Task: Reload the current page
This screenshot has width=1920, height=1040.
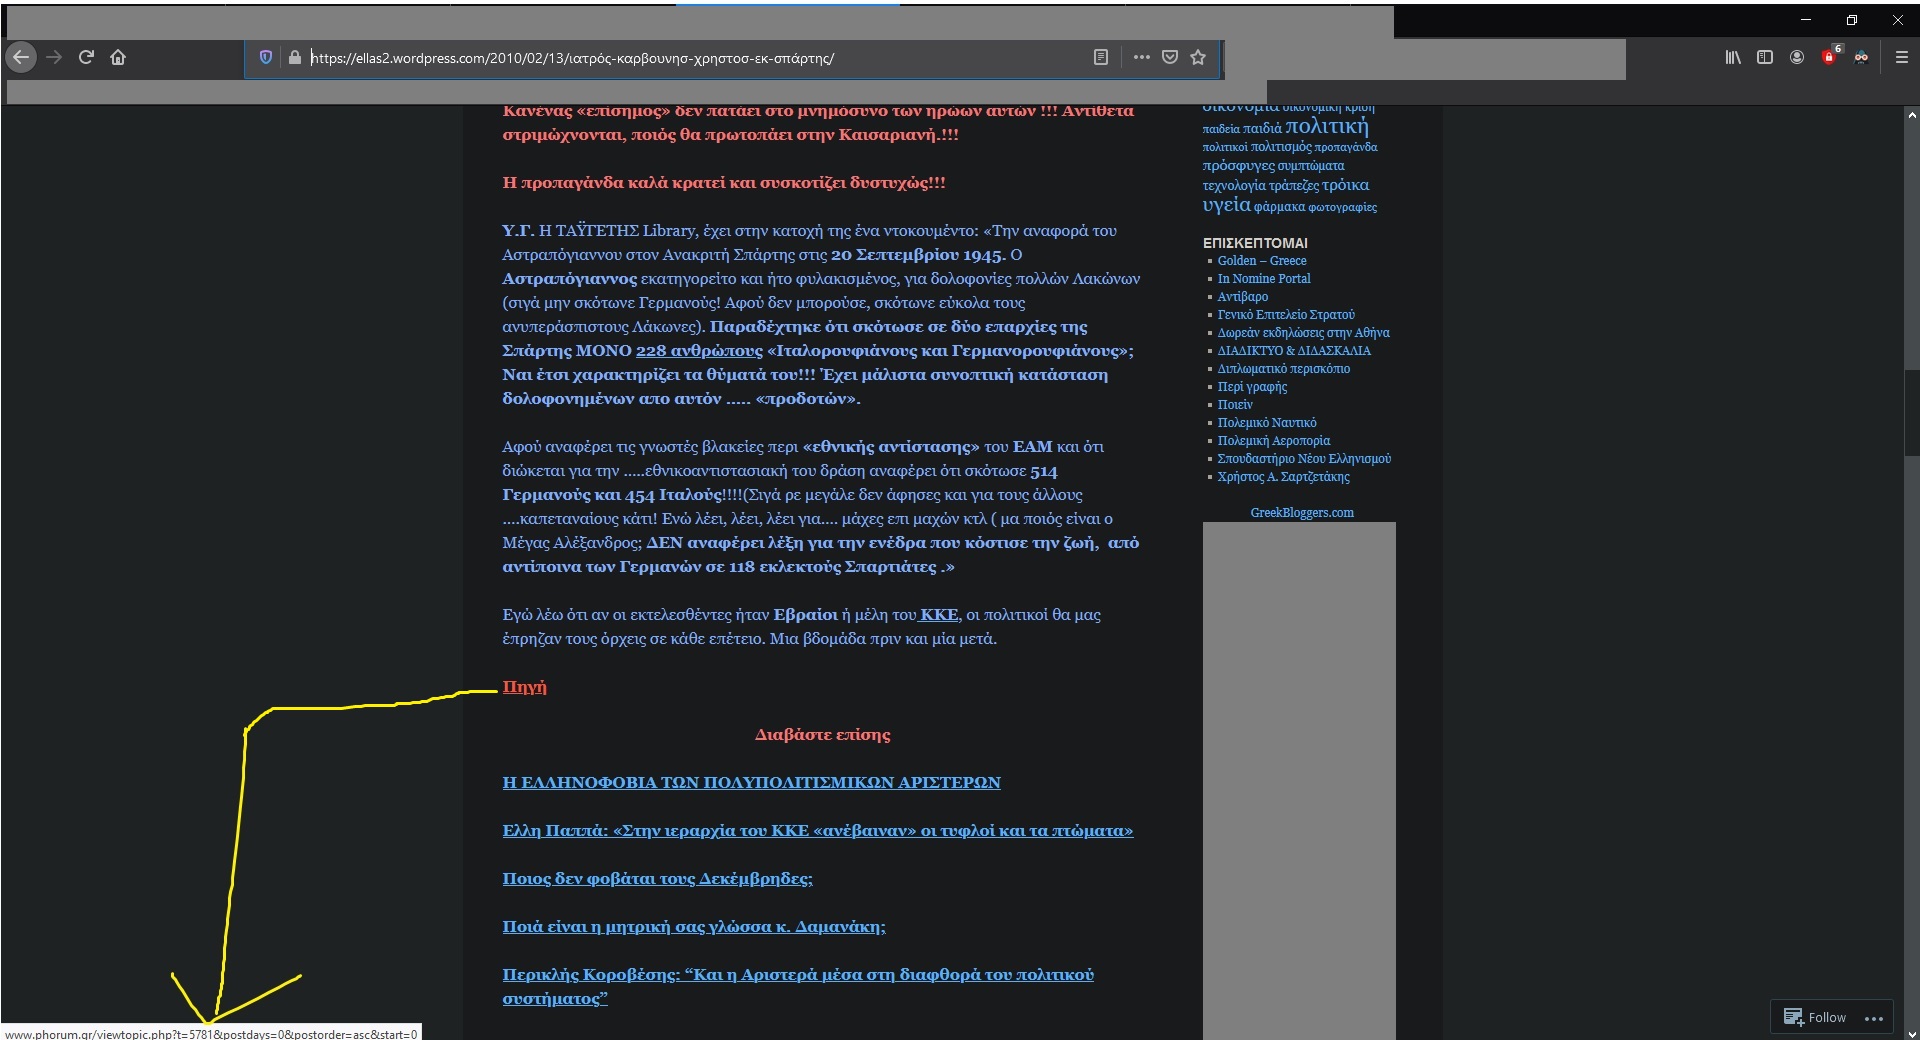Action: point(86,57)
